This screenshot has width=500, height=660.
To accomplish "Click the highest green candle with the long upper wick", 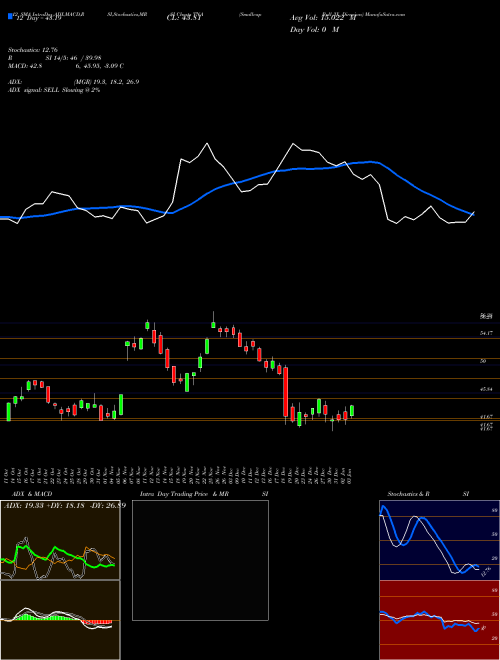I will [213, 323].
